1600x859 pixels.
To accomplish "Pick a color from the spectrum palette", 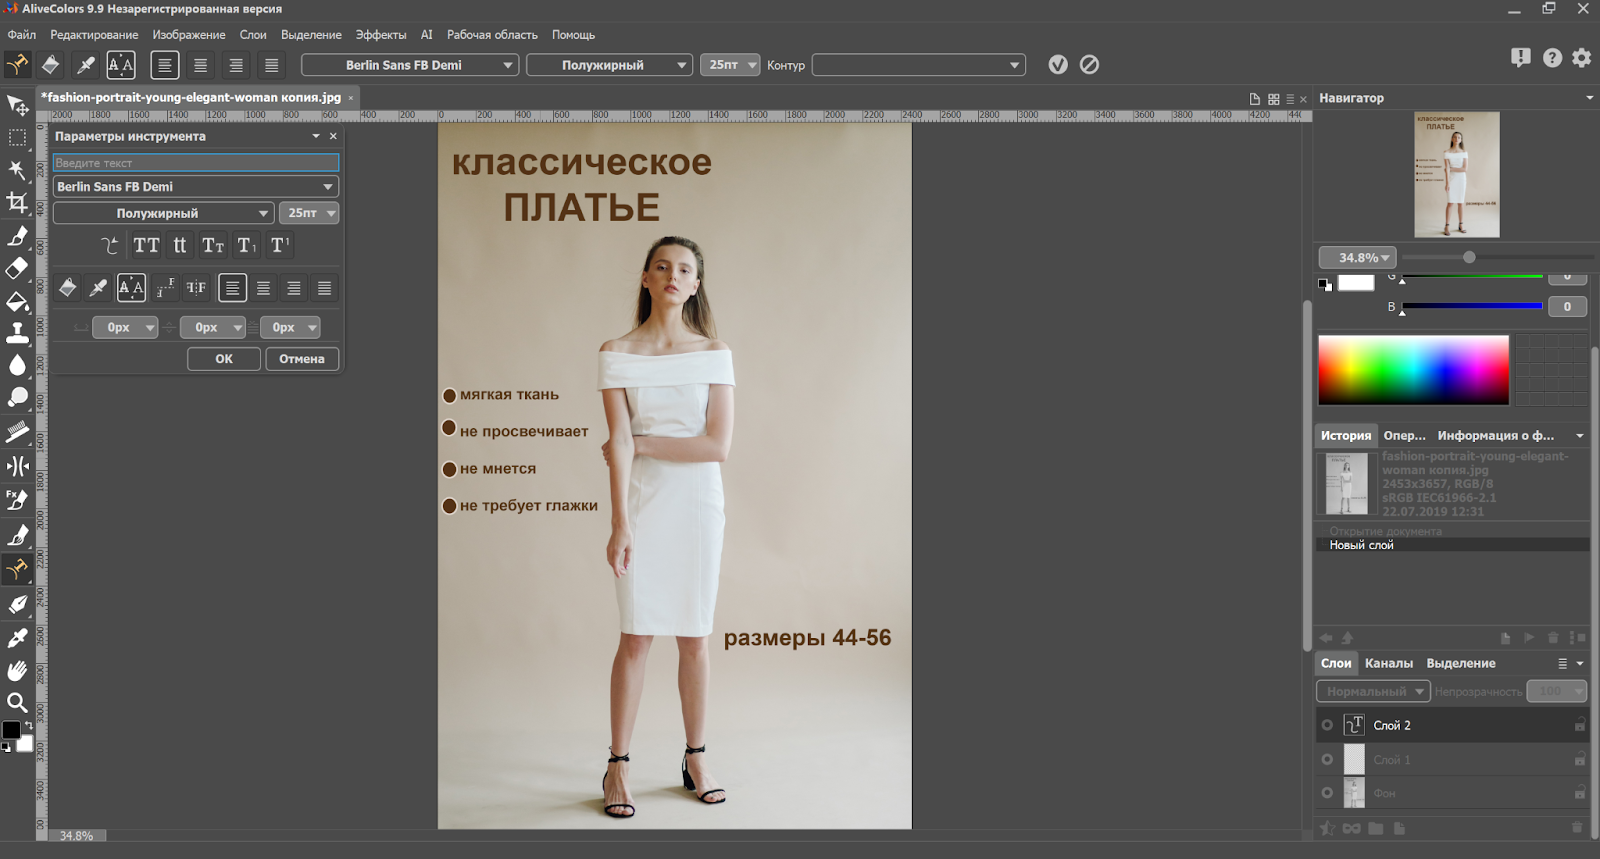I will coord(1412,369).
